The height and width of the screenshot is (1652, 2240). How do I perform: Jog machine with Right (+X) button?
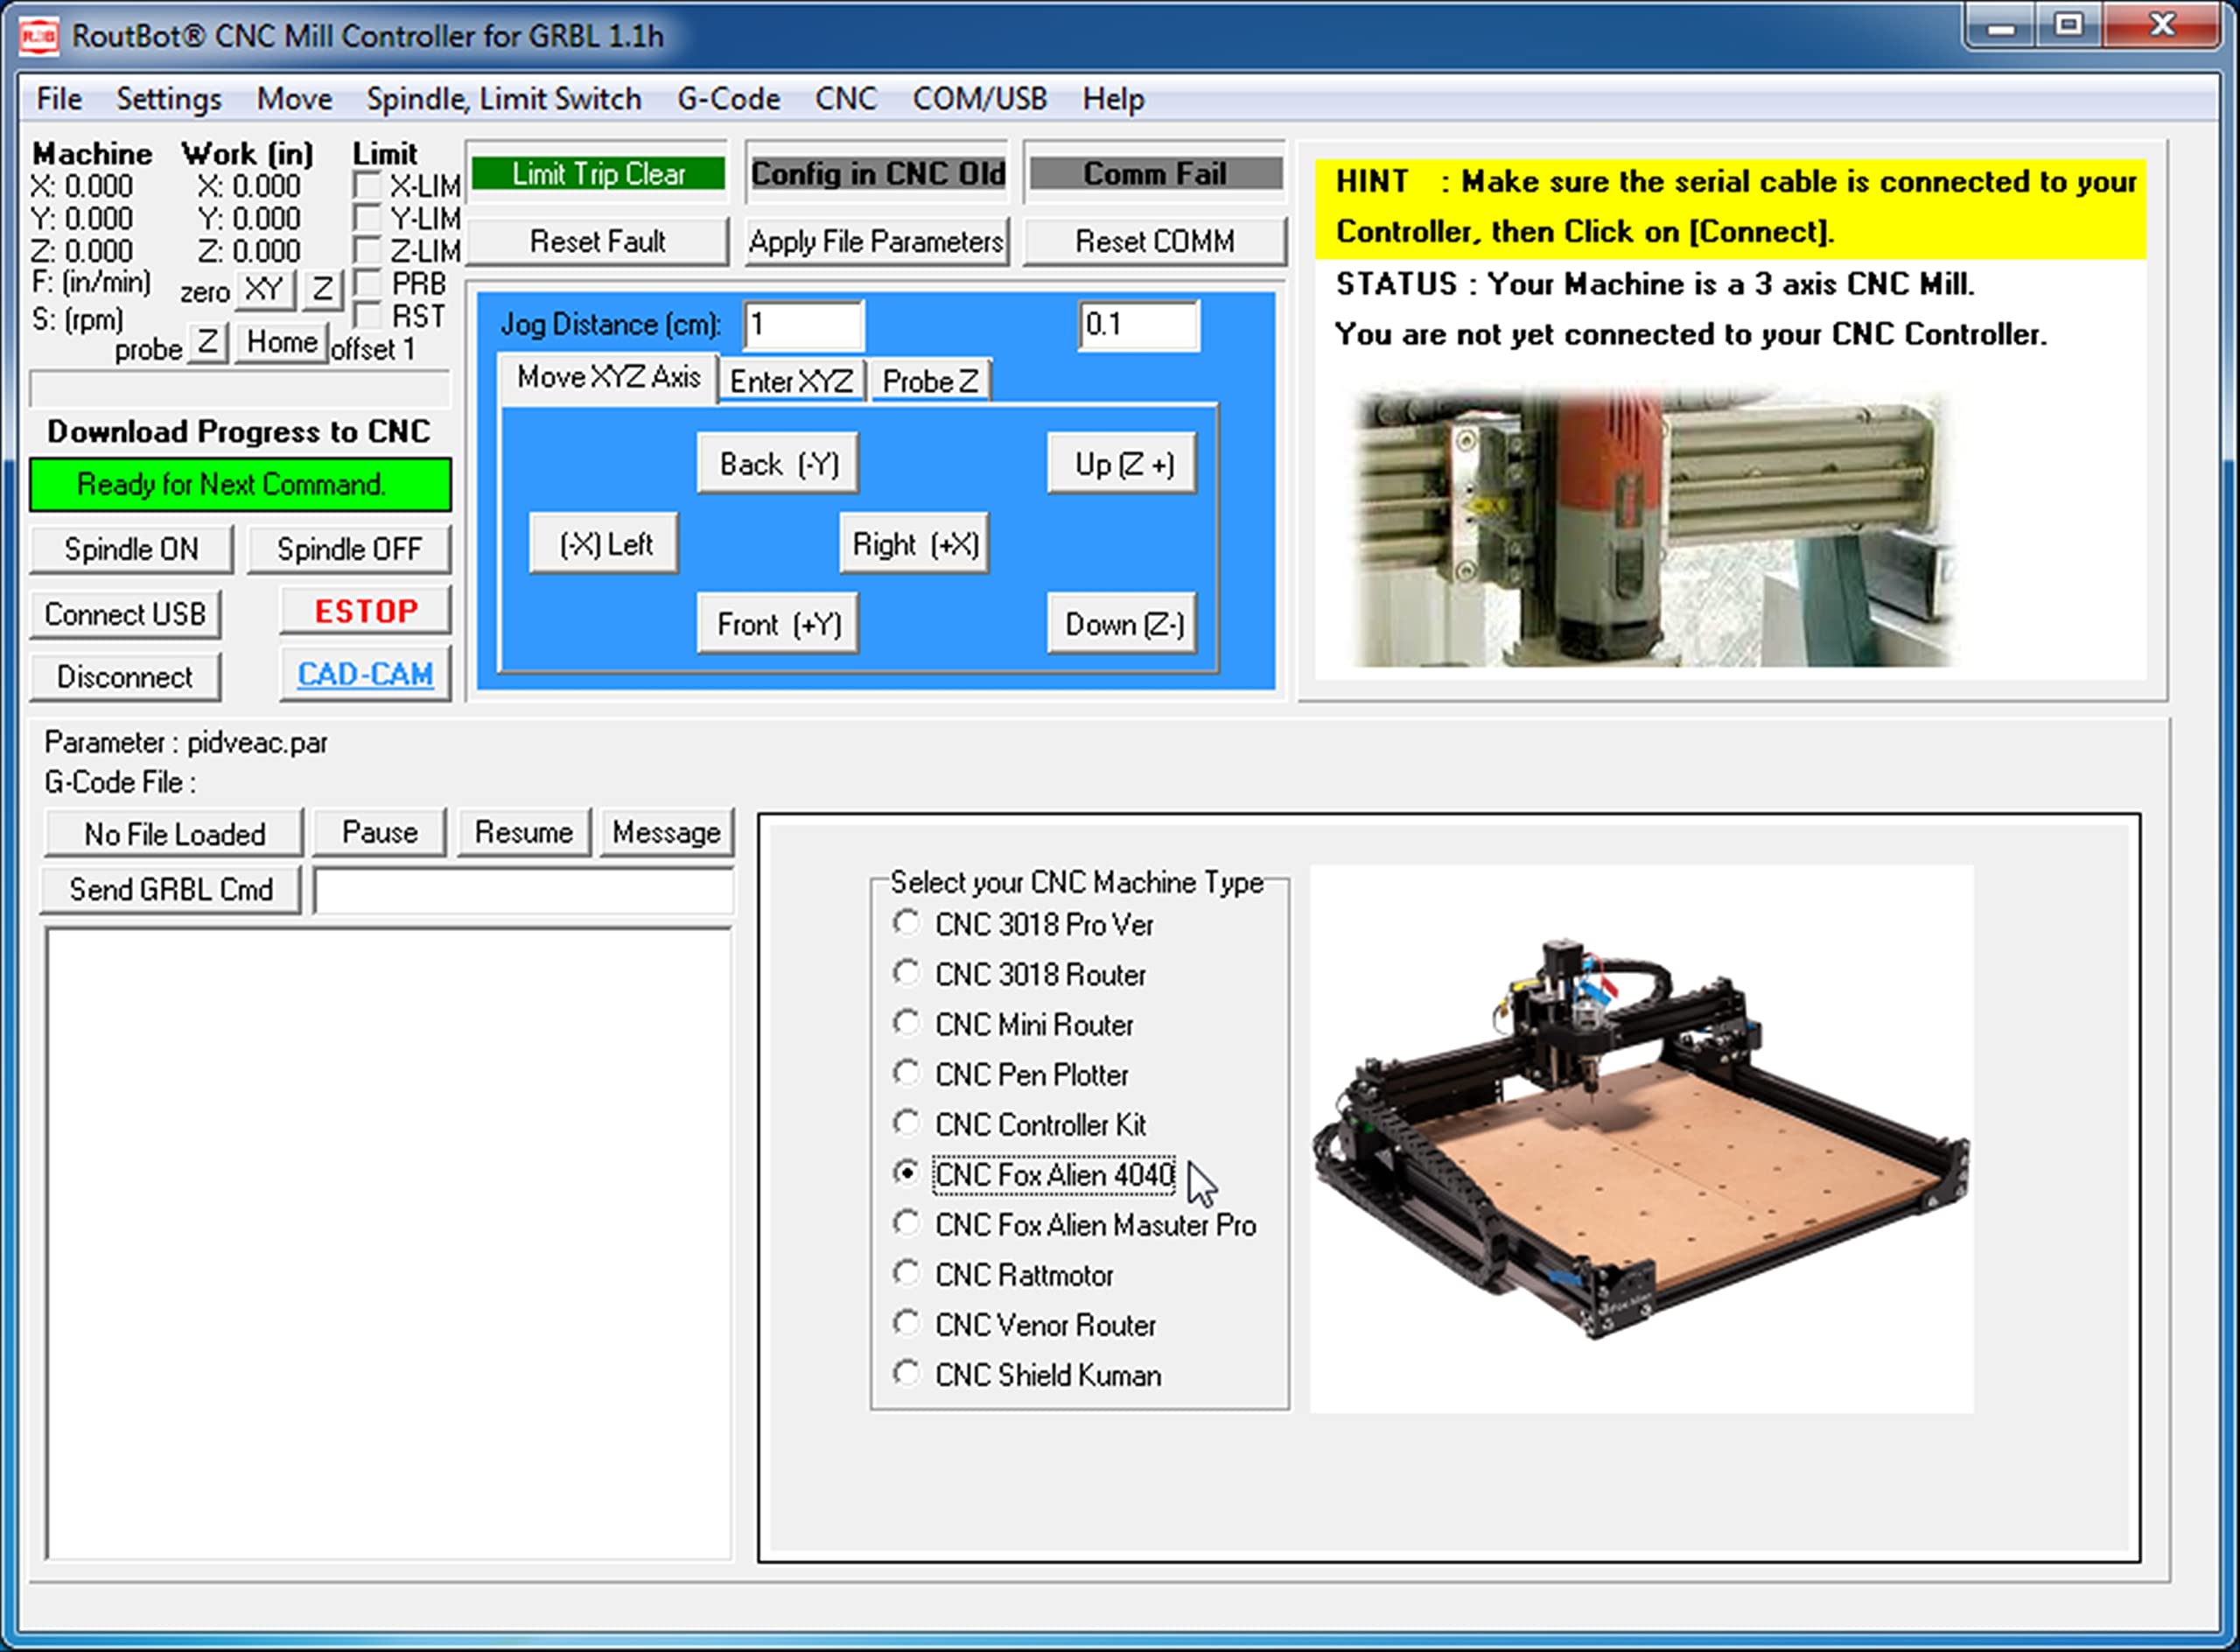(914, 544)
